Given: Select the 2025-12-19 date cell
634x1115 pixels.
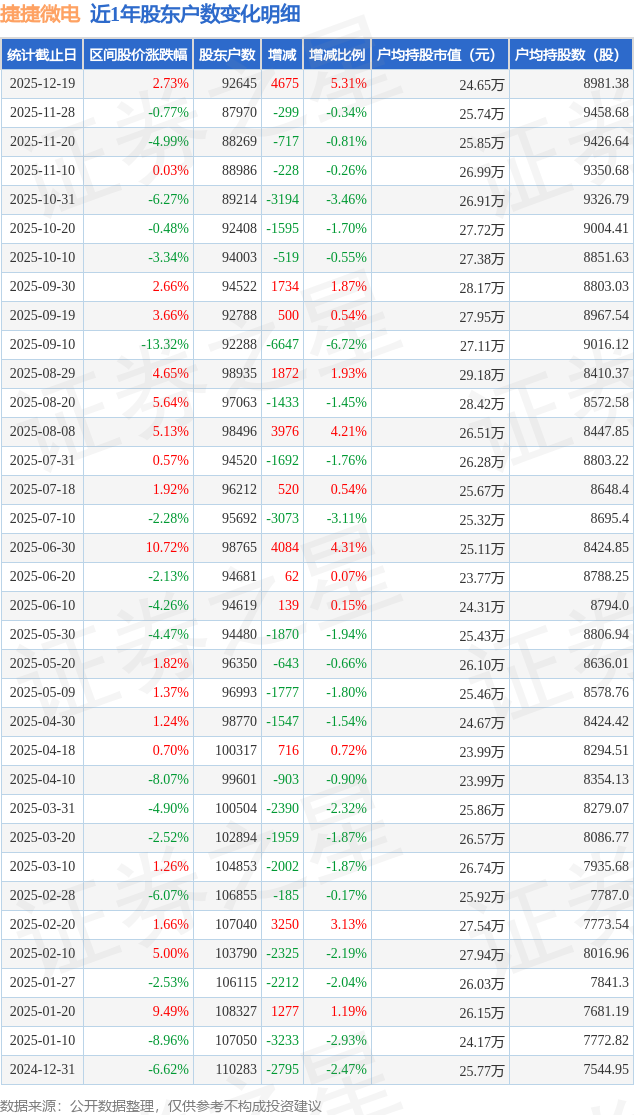Looking at the screenshot, I should 42,84.
